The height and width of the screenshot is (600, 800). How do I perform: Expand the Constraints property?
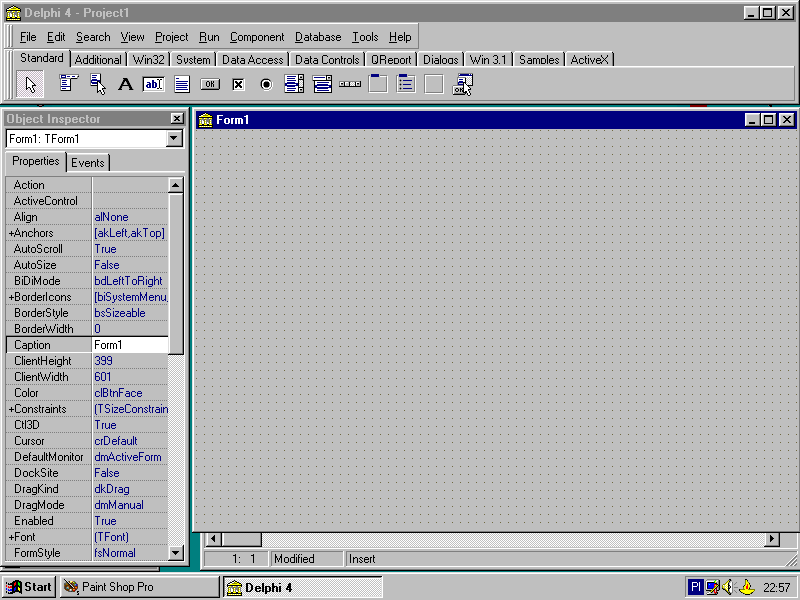click(11, 409)
